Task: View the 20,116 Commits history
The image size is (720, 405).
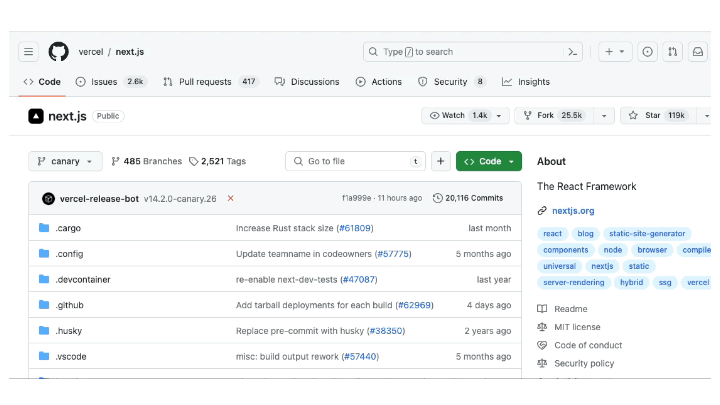Action: coord(468,198)
